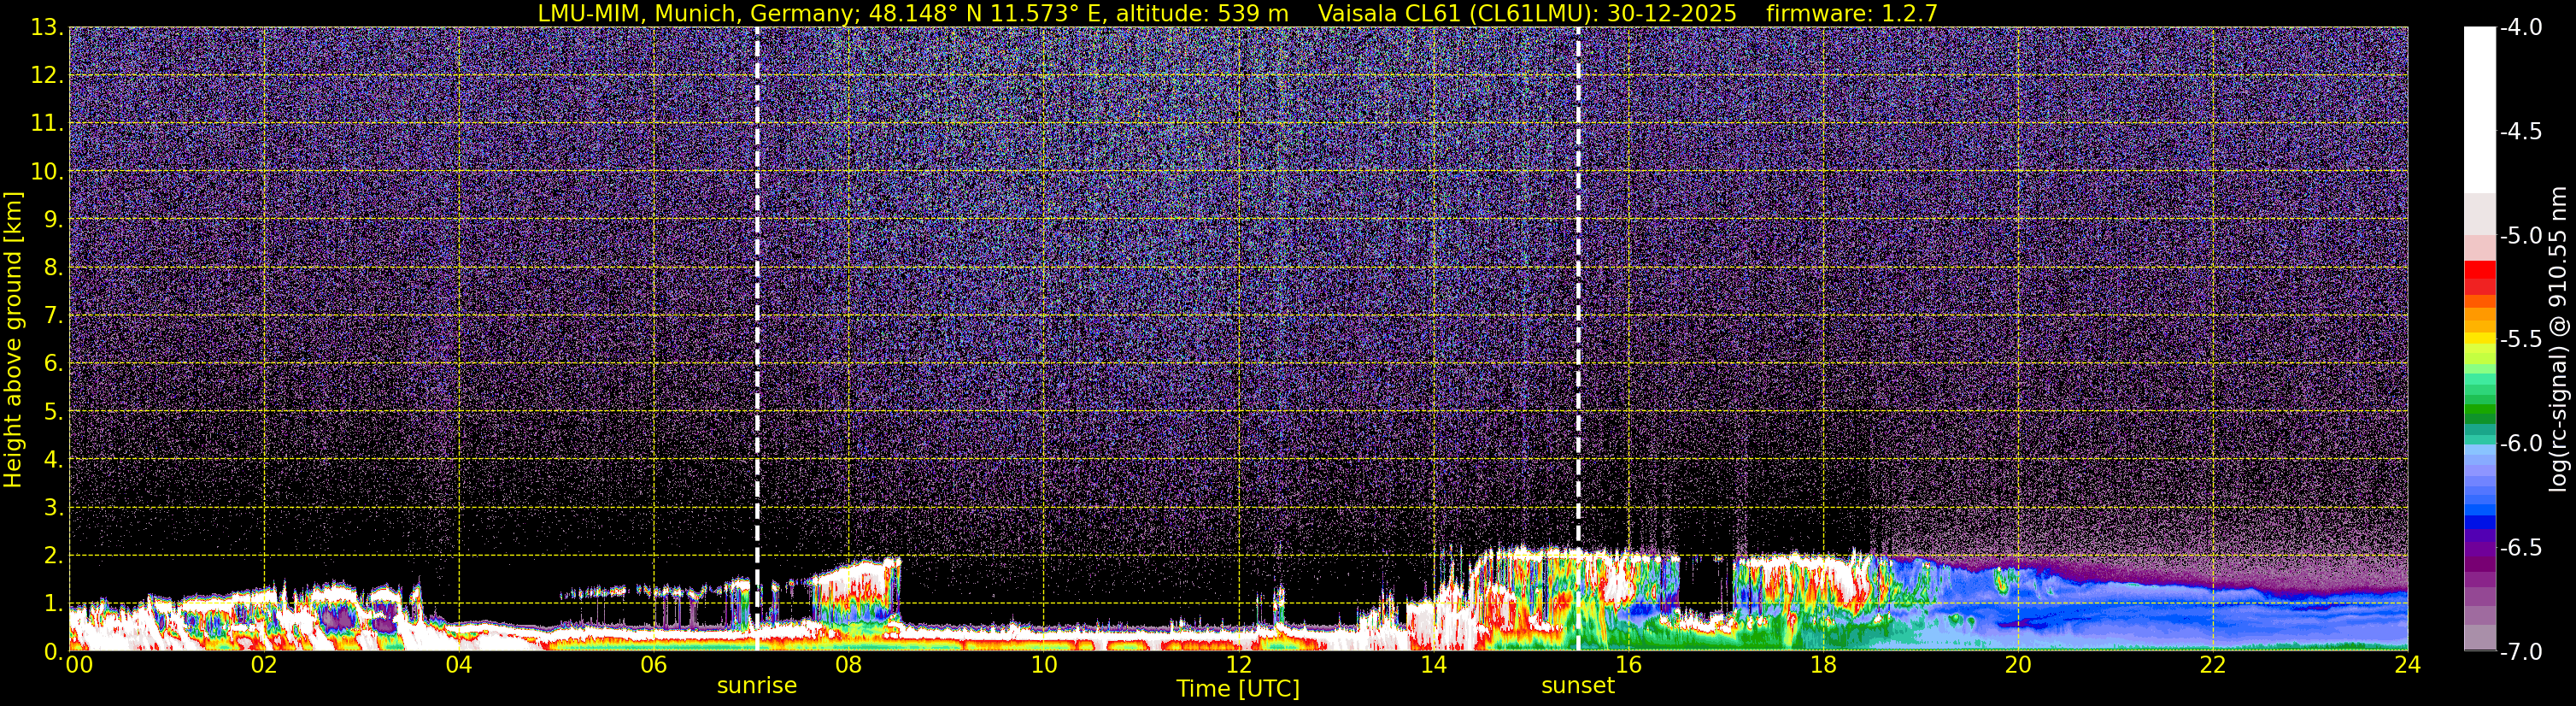2576x706 pixels.
Task: Click the '16' time axis tick label
Action: point(1629,665)
